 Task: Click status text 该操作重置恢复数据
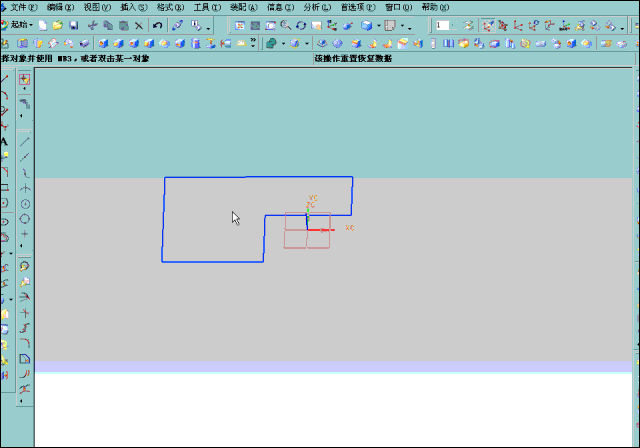tap(353, 59)
